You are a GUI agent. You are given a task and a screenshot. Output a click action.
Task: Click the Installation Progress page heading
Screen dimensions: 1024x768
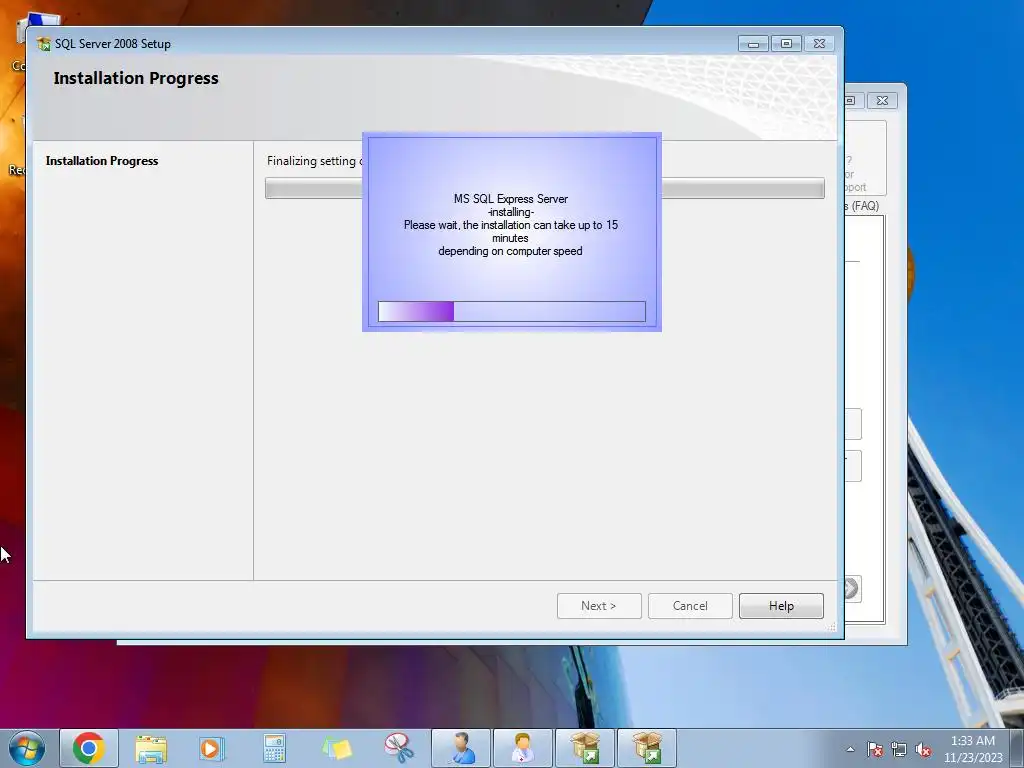[136, 78]
